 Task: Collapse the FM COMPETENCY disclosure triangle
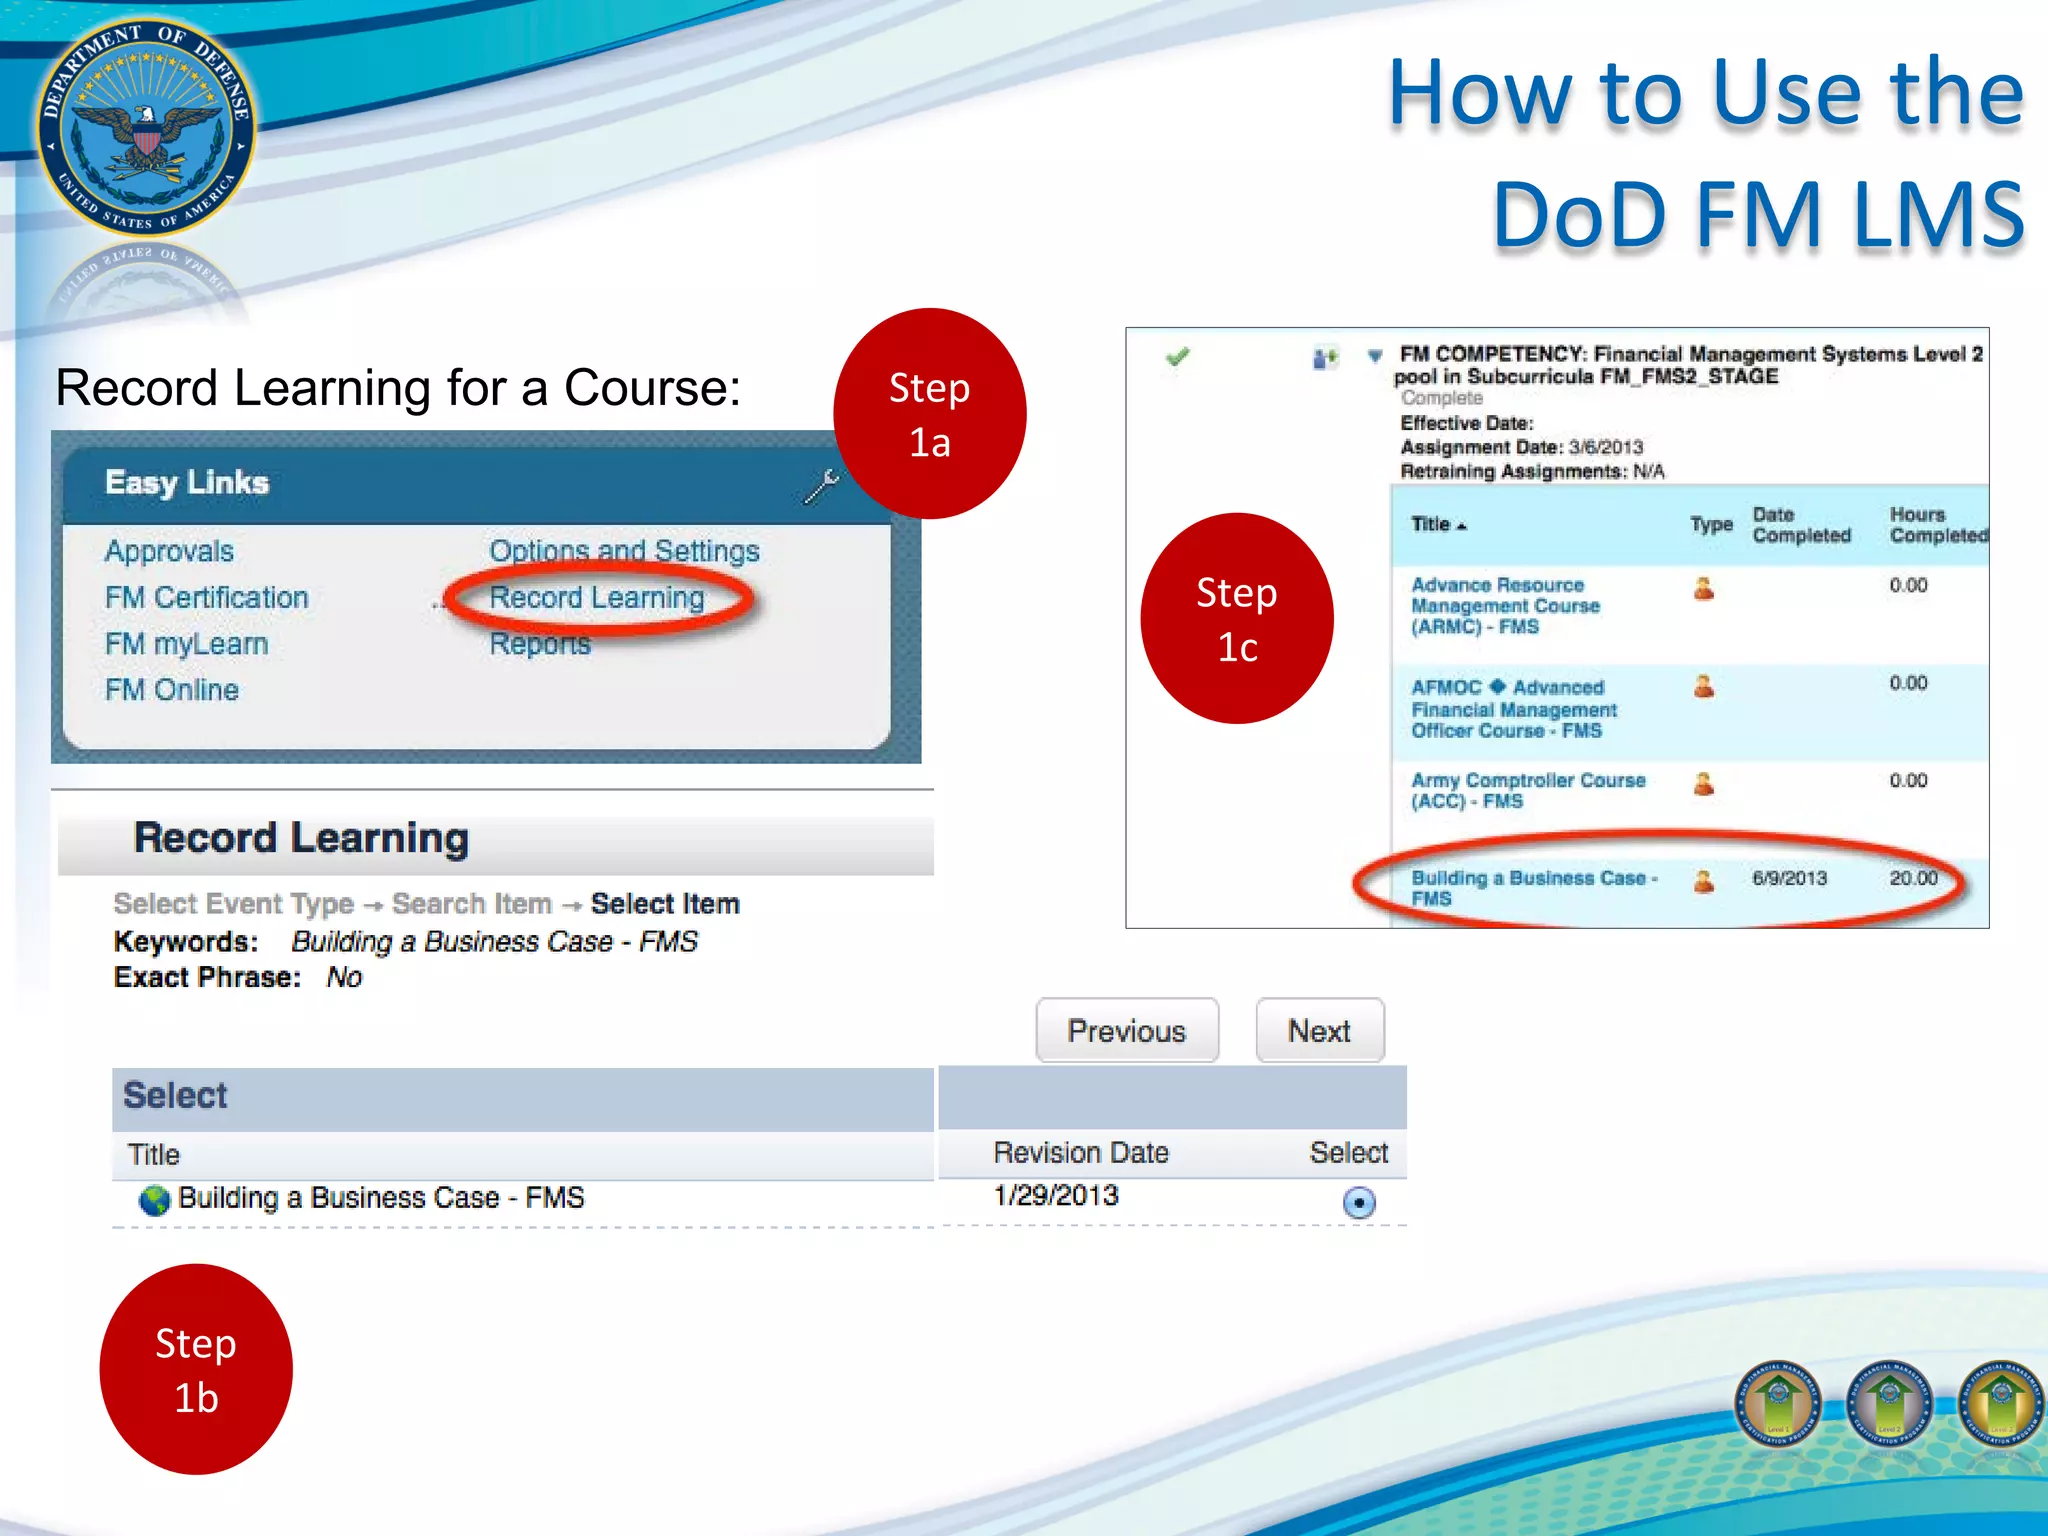(x=1375, y=355)
